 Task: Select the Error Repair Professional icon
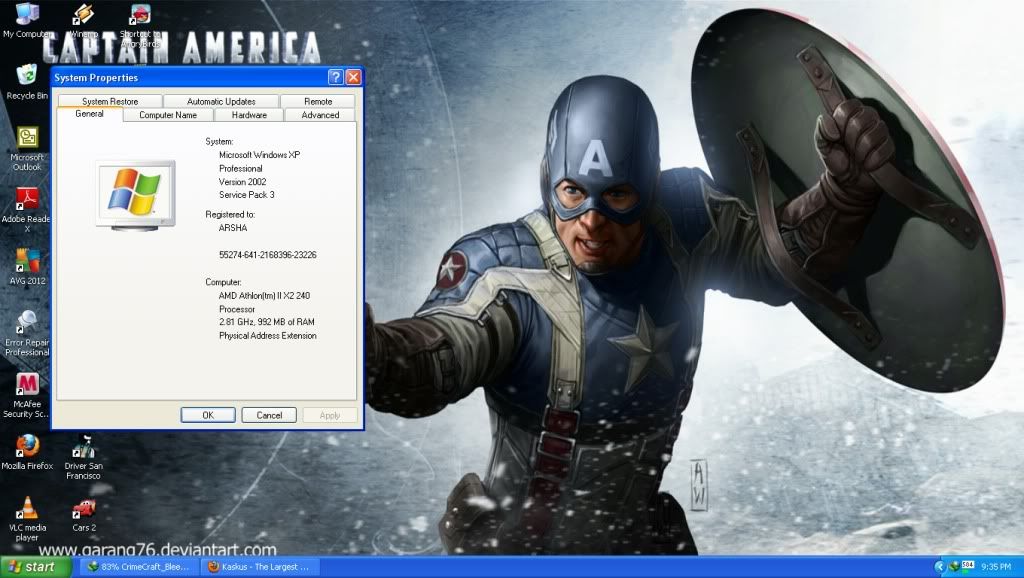coord(27,334)
